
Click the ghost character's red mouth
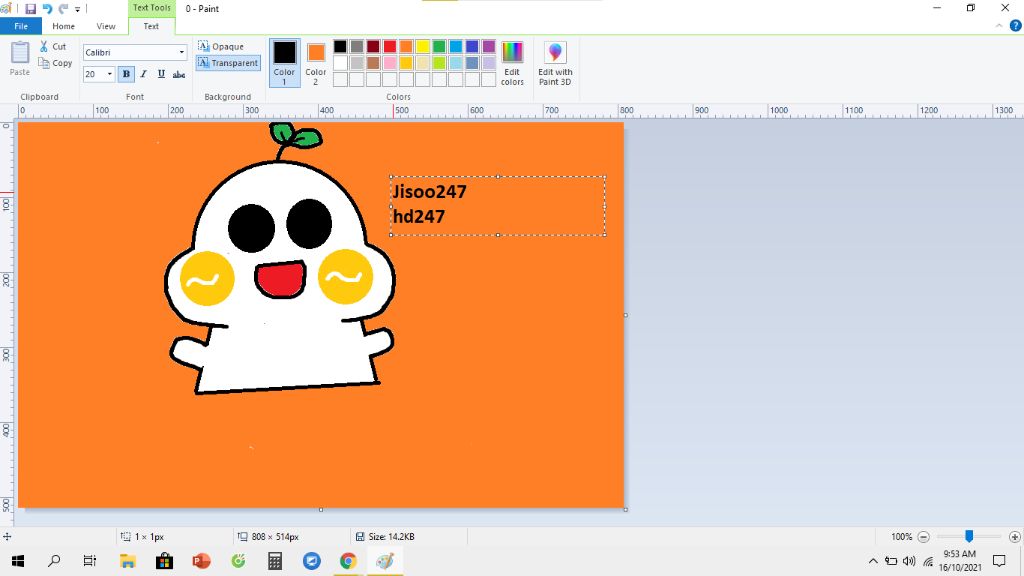coord(281,279)
